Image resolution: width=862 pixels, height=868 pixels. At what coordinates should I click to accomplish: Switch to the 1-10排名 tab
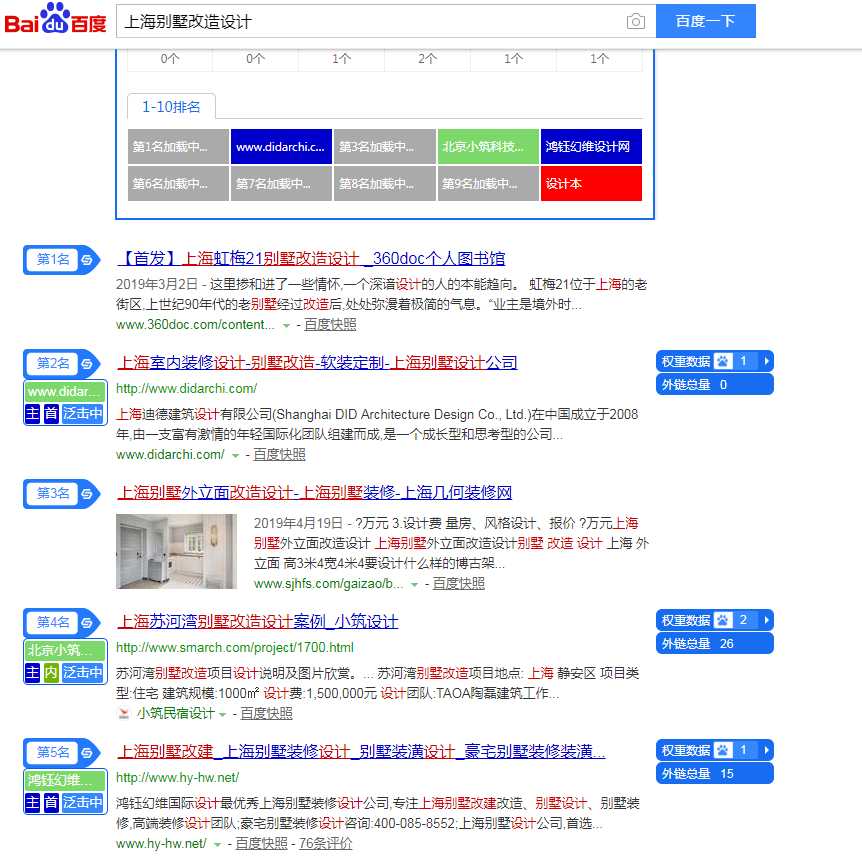[171, 107]
